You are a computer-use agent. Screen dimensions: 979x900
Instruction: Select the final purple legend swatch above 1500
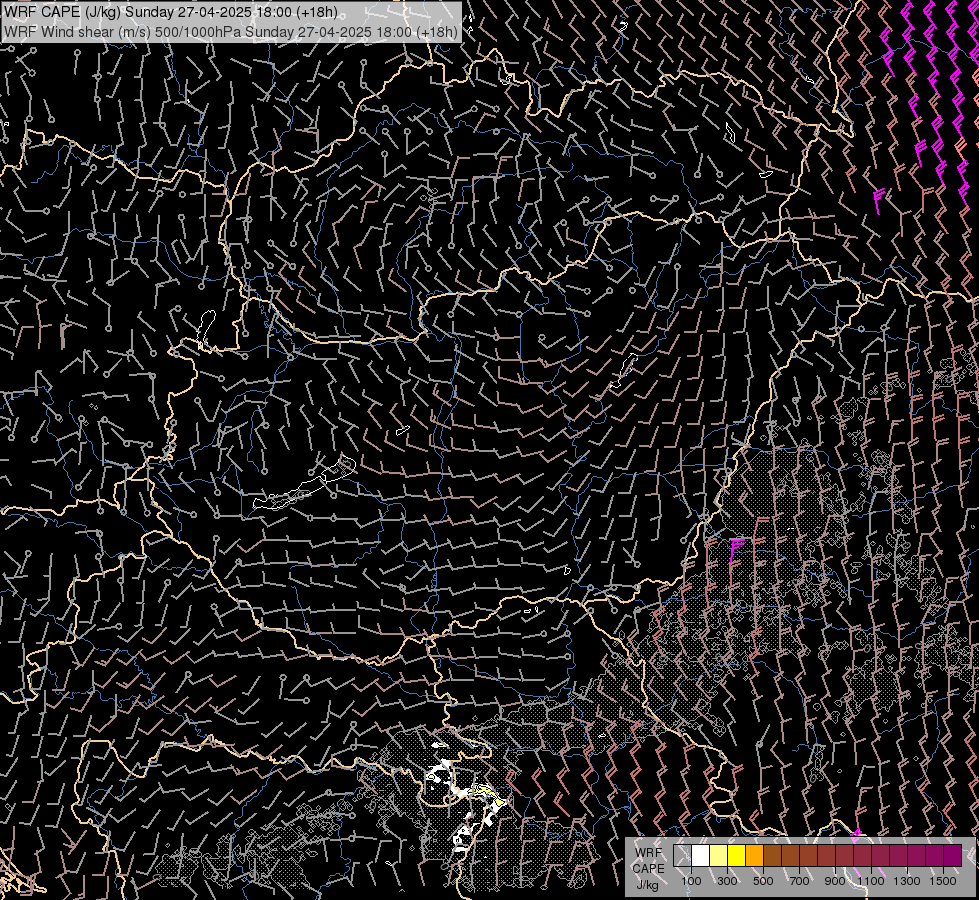pos(953,855)
